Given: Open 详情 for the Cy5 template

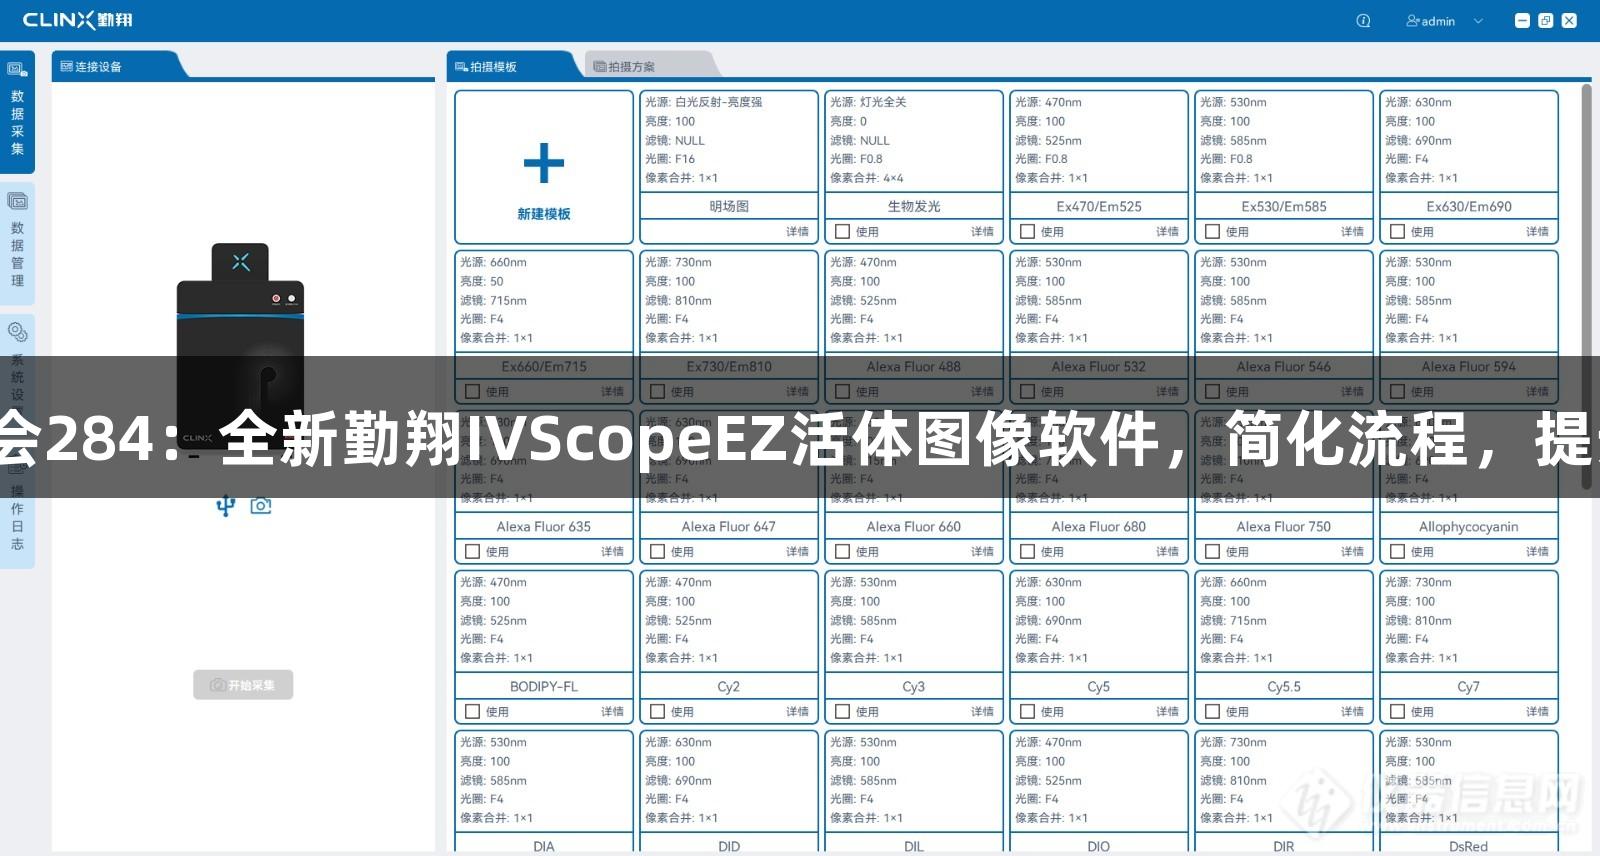Looking at the screenshot, I should pyautogui.click(x=1167, y=712).
